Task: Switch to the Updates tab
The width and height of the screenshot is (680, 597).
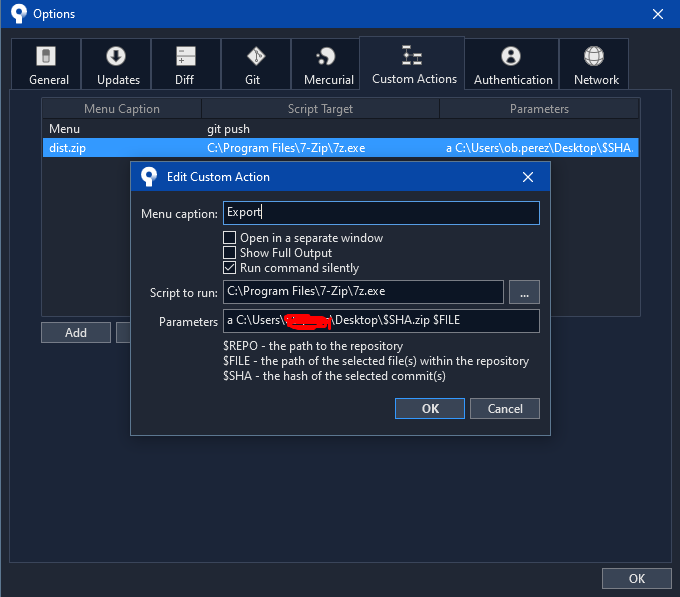Action: coord(116,64)
